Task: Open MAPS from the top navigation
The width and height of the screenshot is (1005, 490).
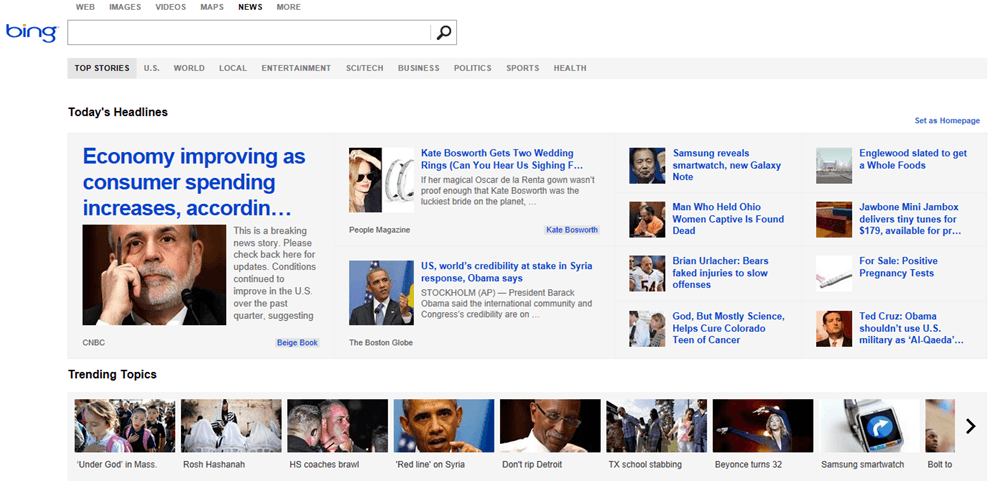Action: click(212, 7)
